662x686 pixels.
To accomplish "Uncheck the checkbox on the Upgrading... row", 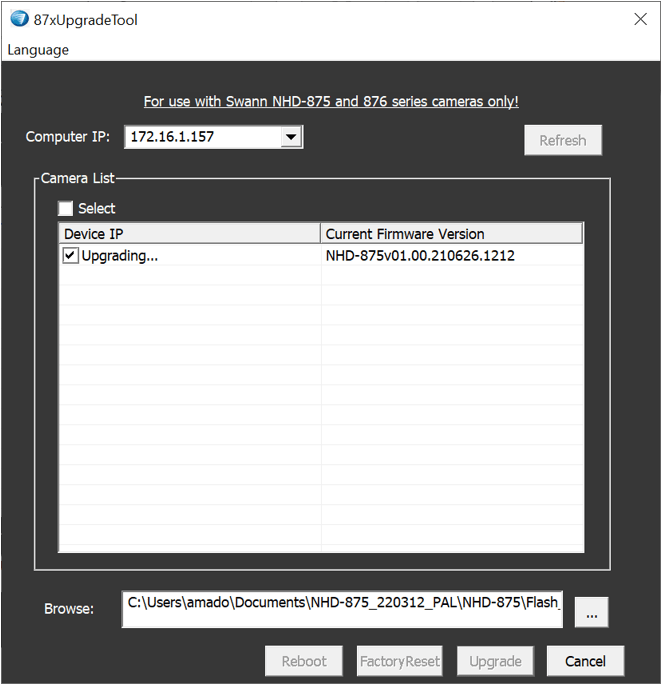I will click(x=70, y=256).
